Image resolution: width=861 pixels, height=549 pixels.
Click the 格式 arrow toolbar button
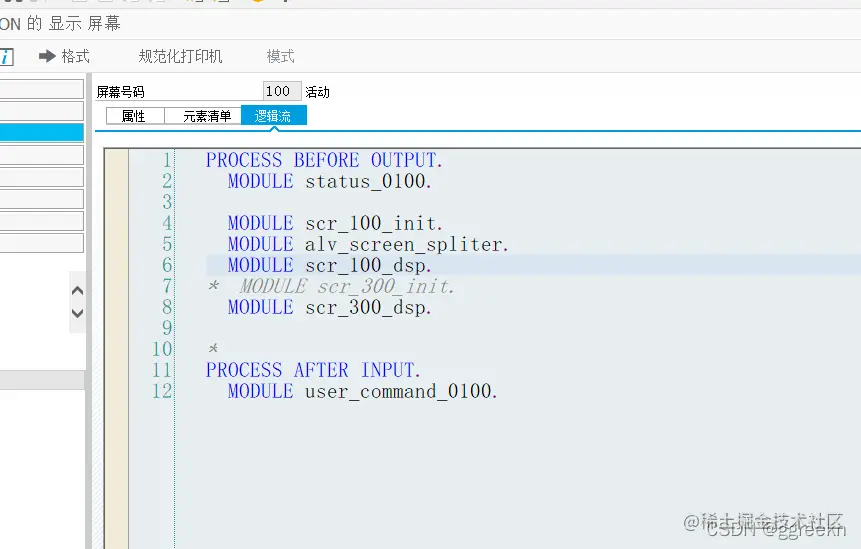click(64, 56)
